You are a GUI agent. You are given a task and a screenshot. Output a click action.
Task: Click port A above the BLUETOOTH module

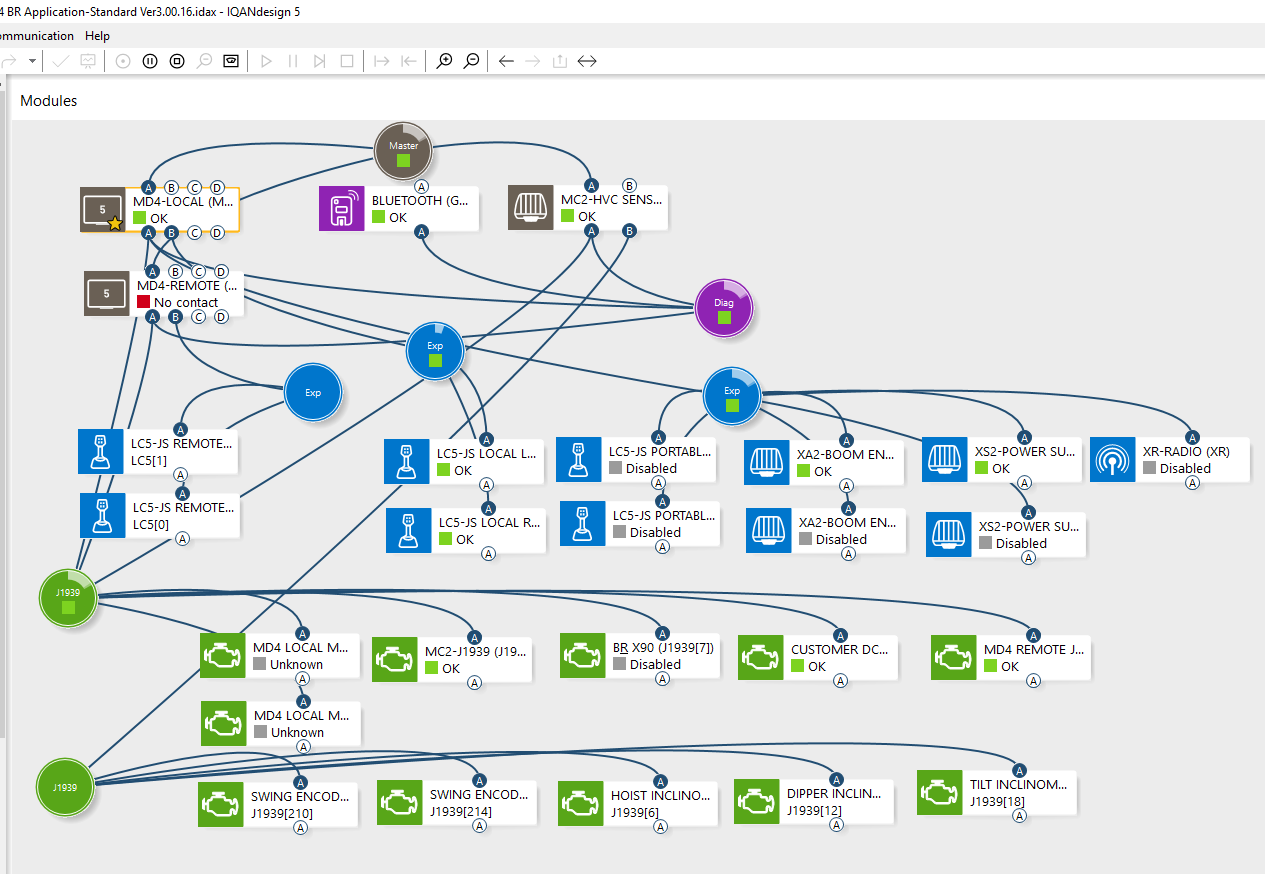tap(422, 186)
